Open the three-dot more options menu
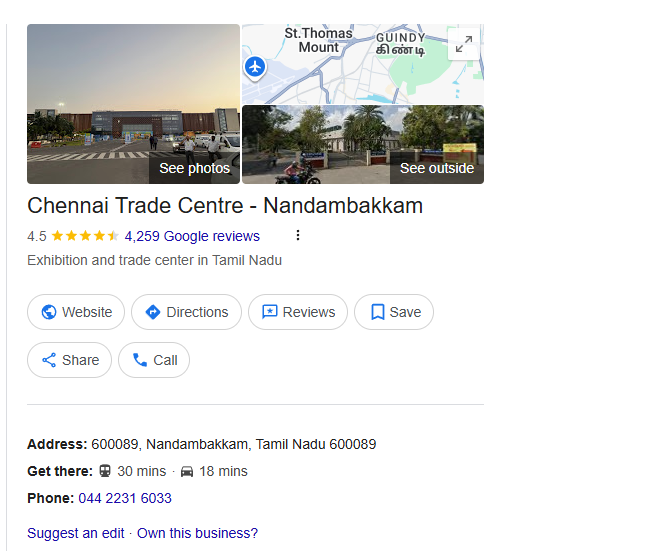Screen dimensions: 670x551 pos(298,235)
